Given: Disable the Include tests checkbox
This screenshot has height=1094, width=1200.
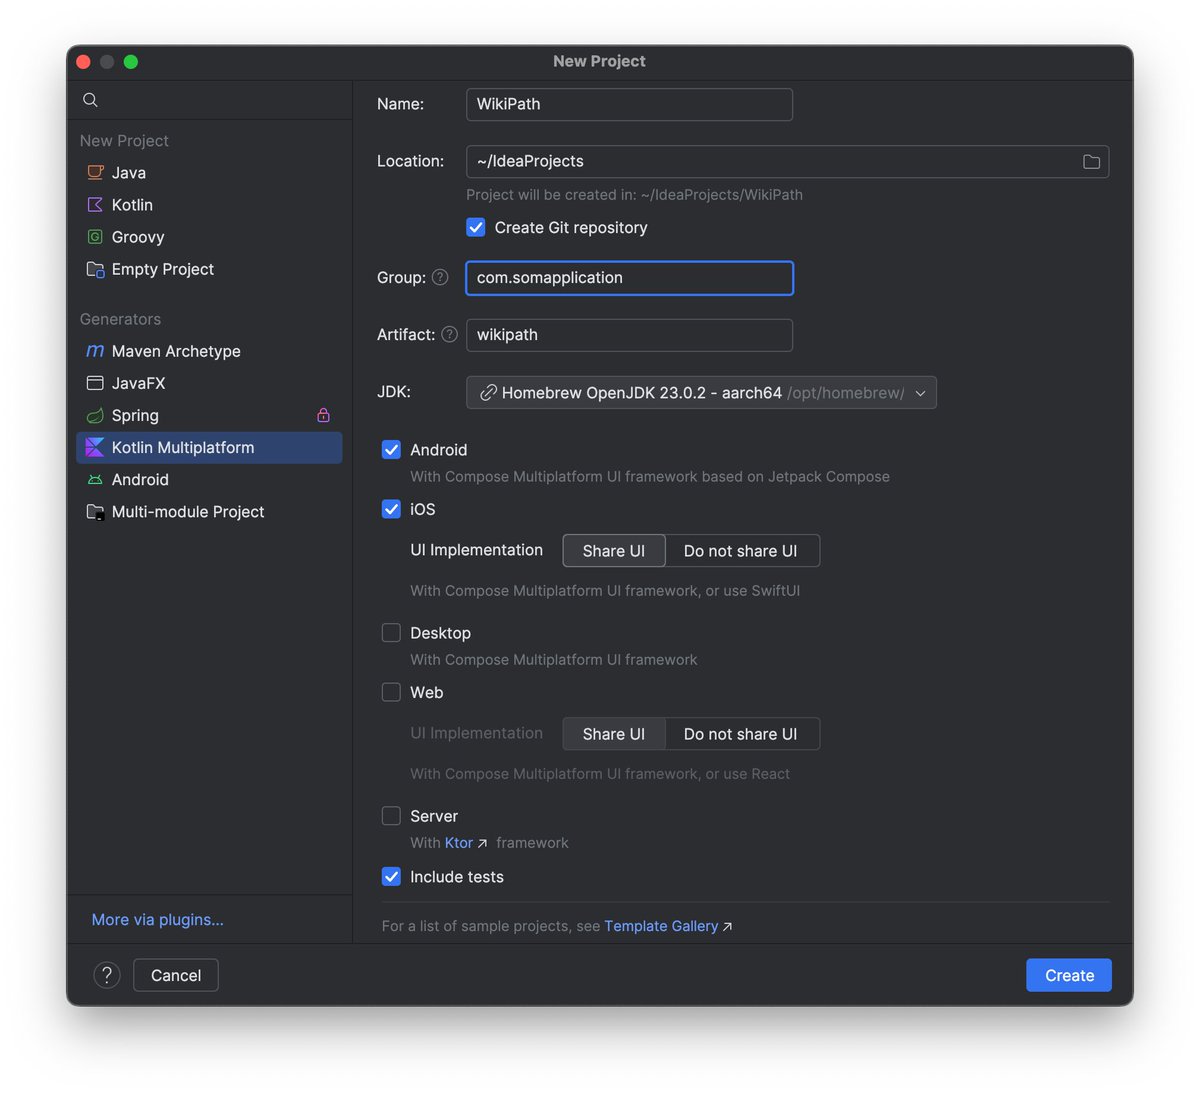Looking at the screenshot, I should tap(391, 876).
